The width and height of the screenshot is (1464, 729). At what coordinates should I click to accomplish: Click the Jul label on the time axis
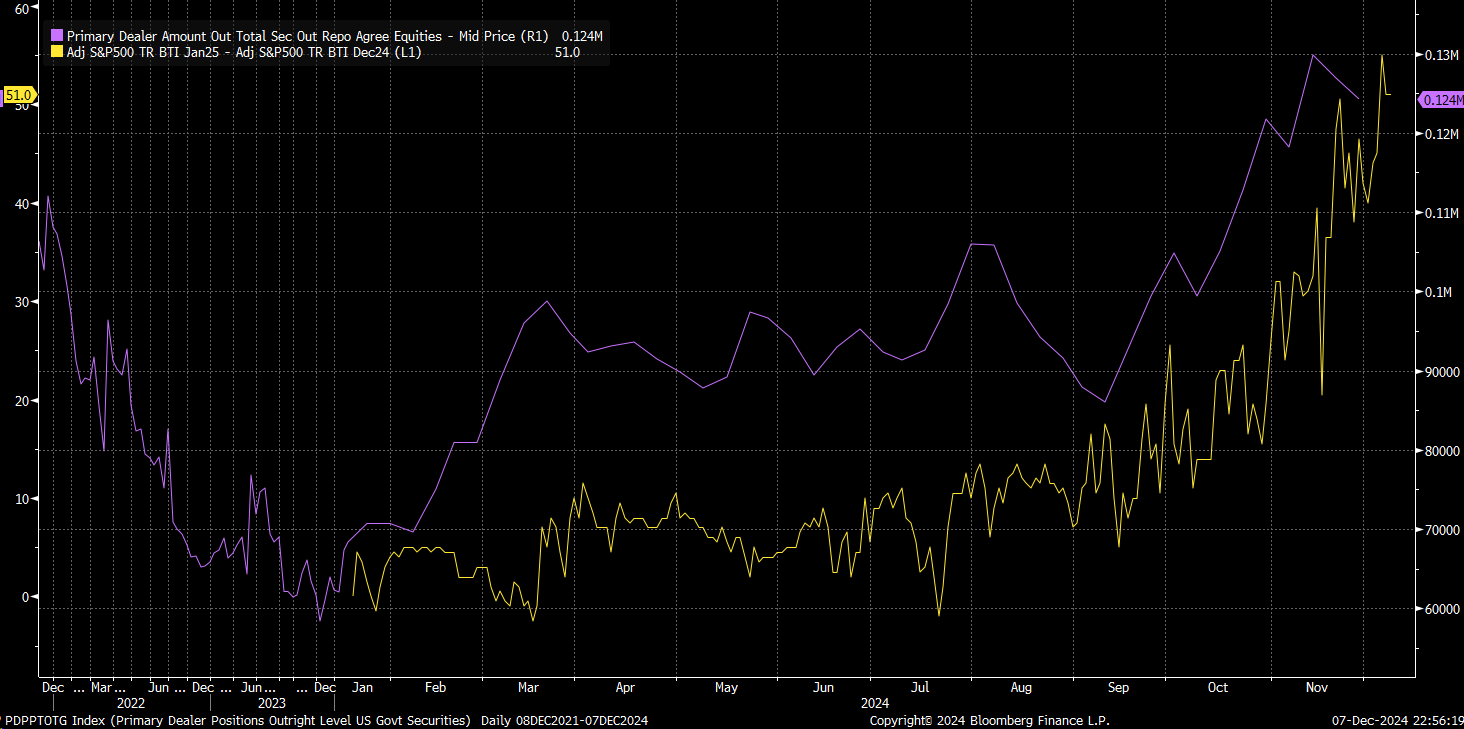[x=920, y=688]
